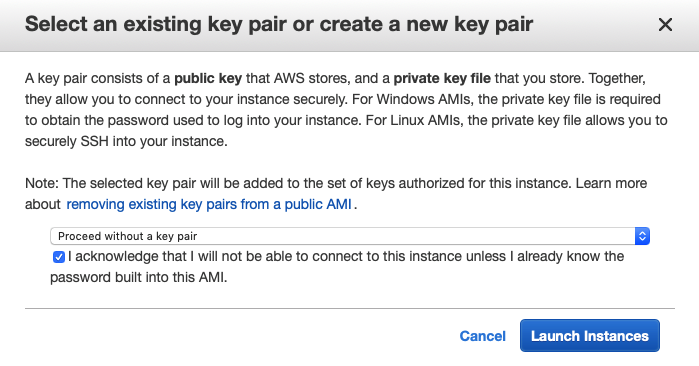Click the blue up-down arrows of the key pair selector

pos(642,236)
